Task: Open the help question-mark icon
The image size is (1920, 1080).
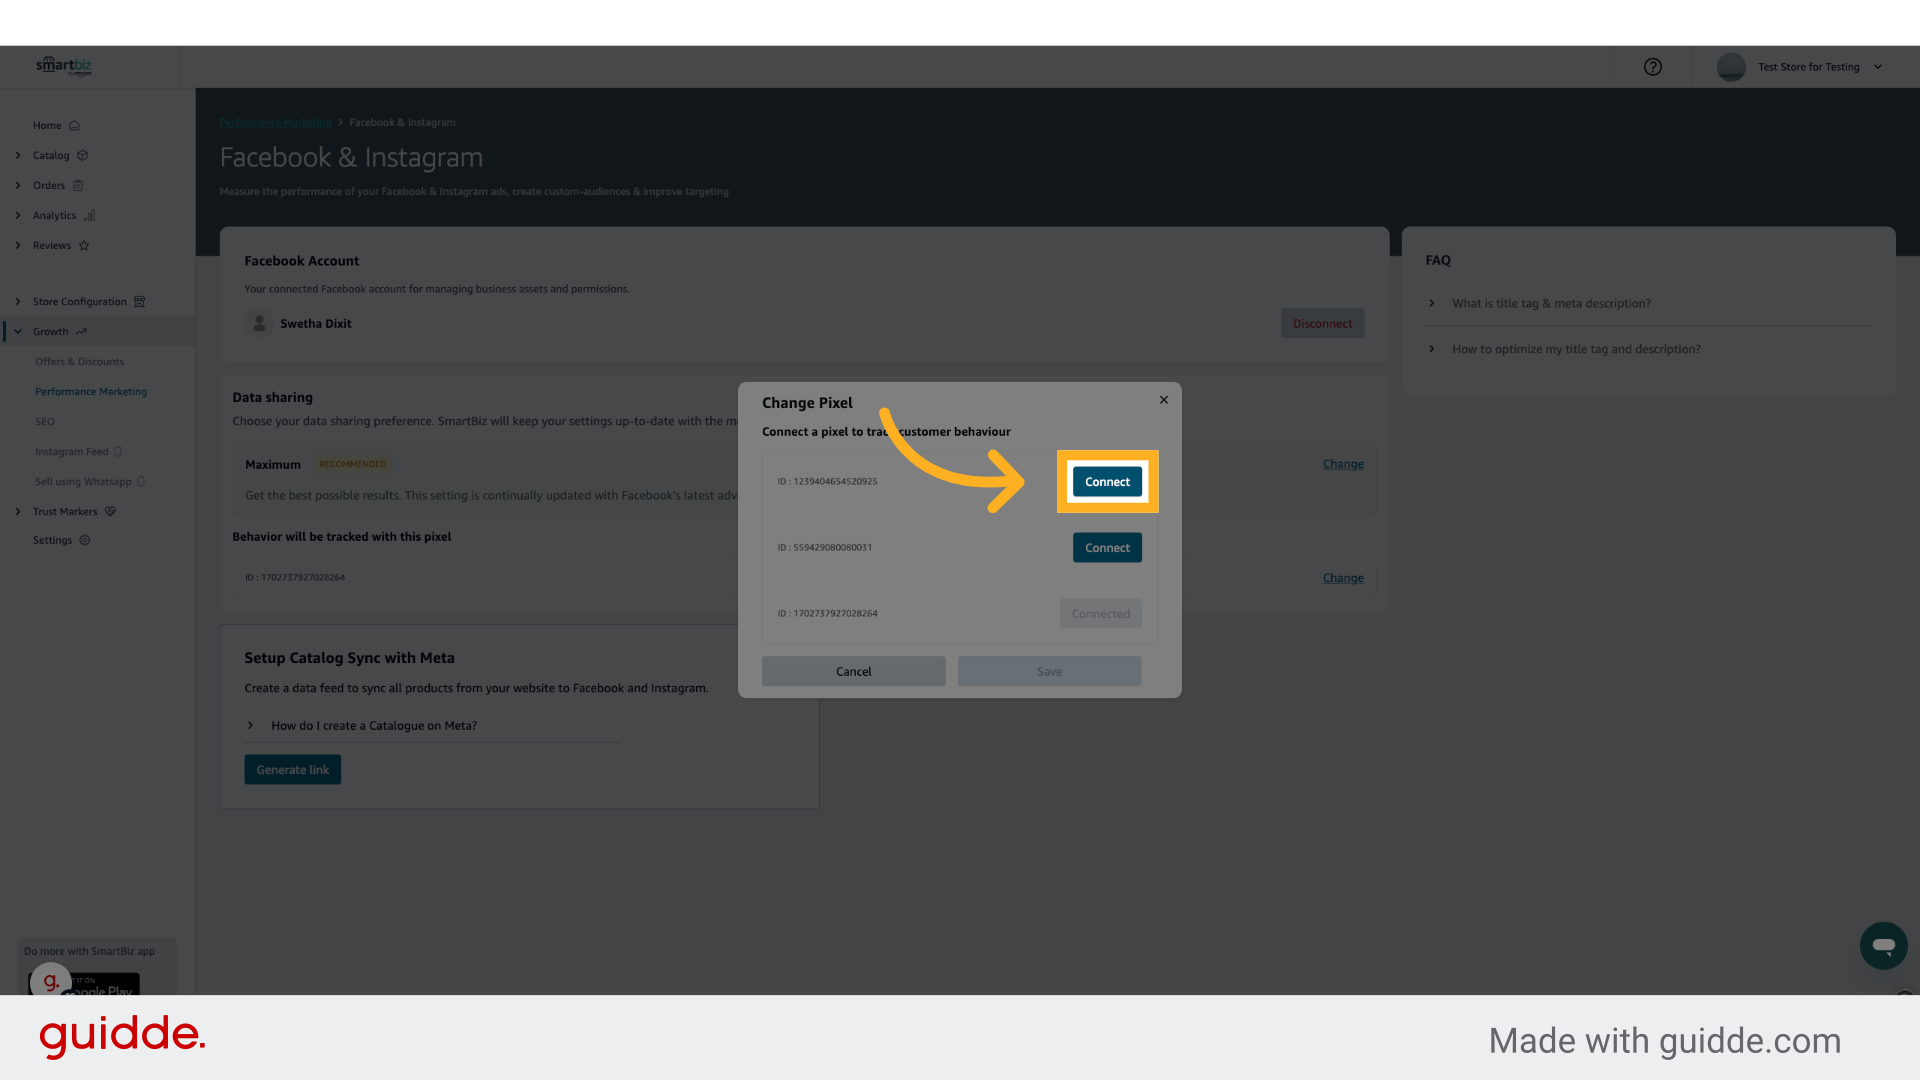Action: 1652,67
